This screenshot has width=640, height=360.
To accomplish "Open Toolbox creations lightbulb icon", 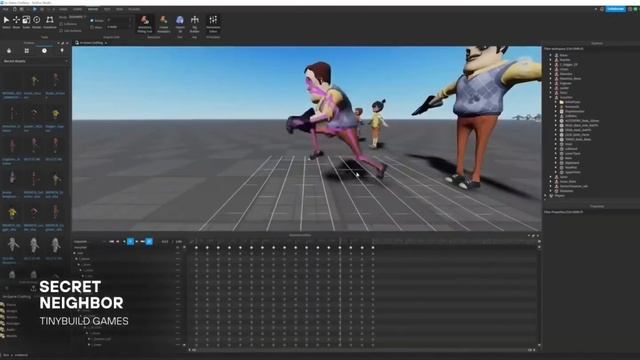I will pos(62,51).
